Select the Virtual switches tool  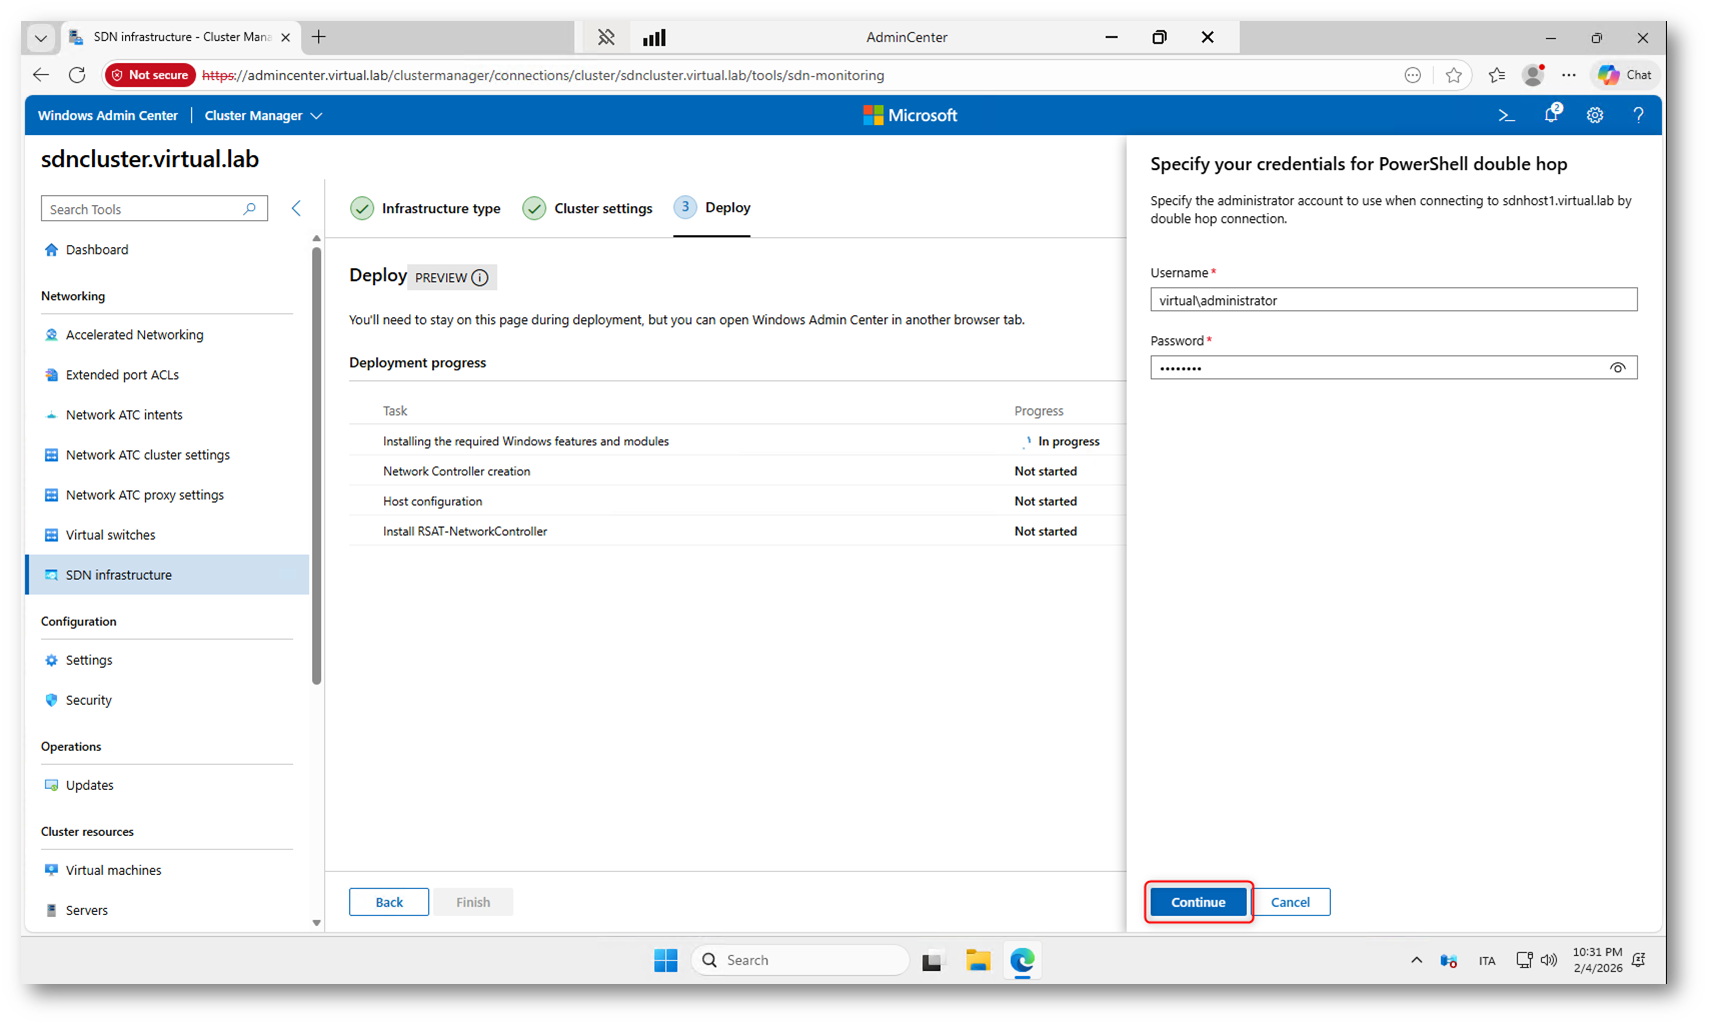click(x=110, y=535)
